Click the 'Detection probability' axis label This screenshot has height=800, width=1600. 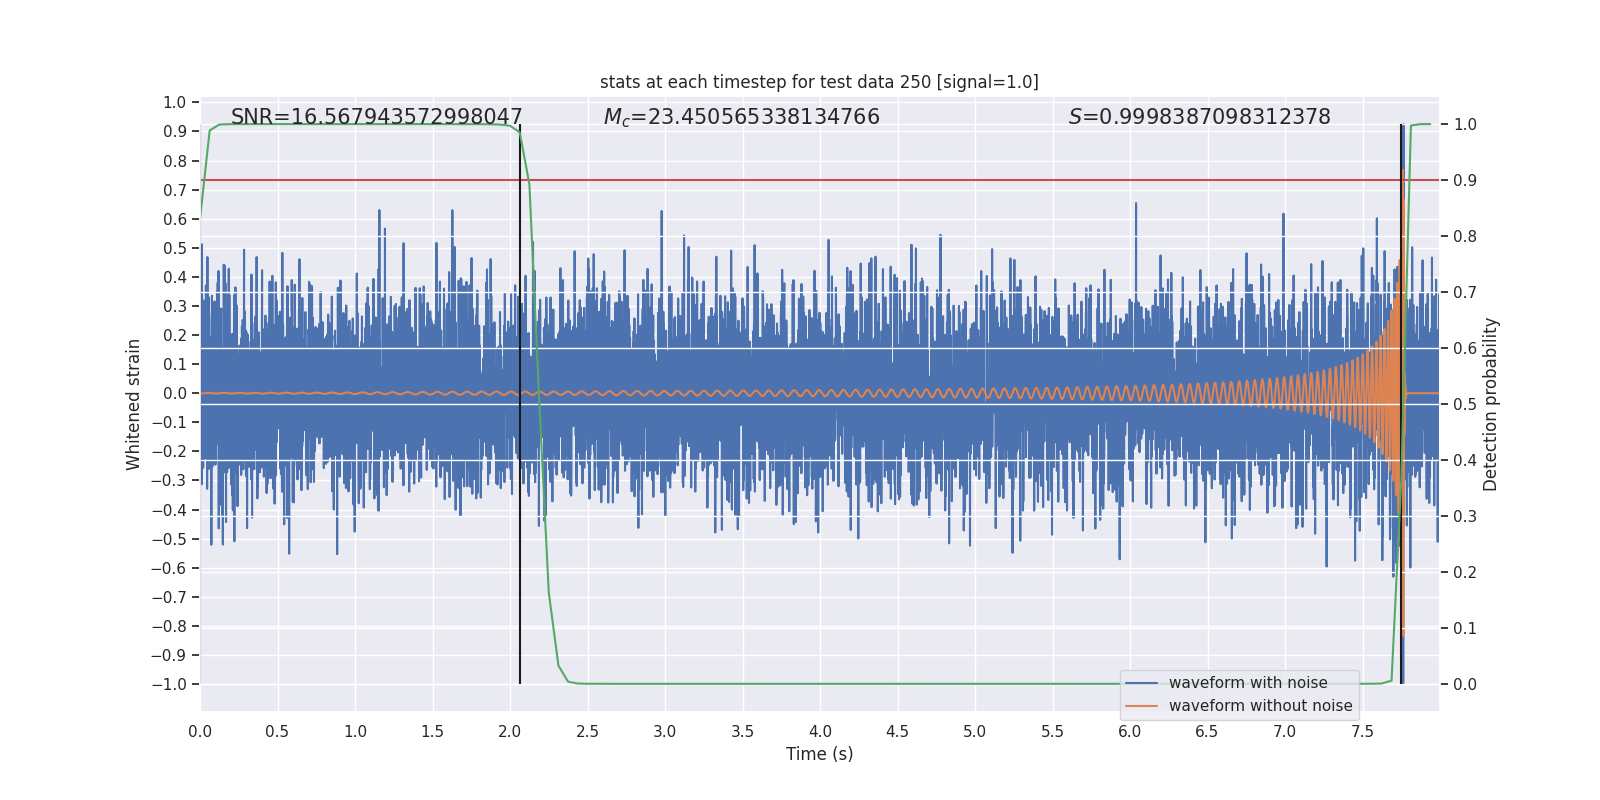[x=1490, y=404]
